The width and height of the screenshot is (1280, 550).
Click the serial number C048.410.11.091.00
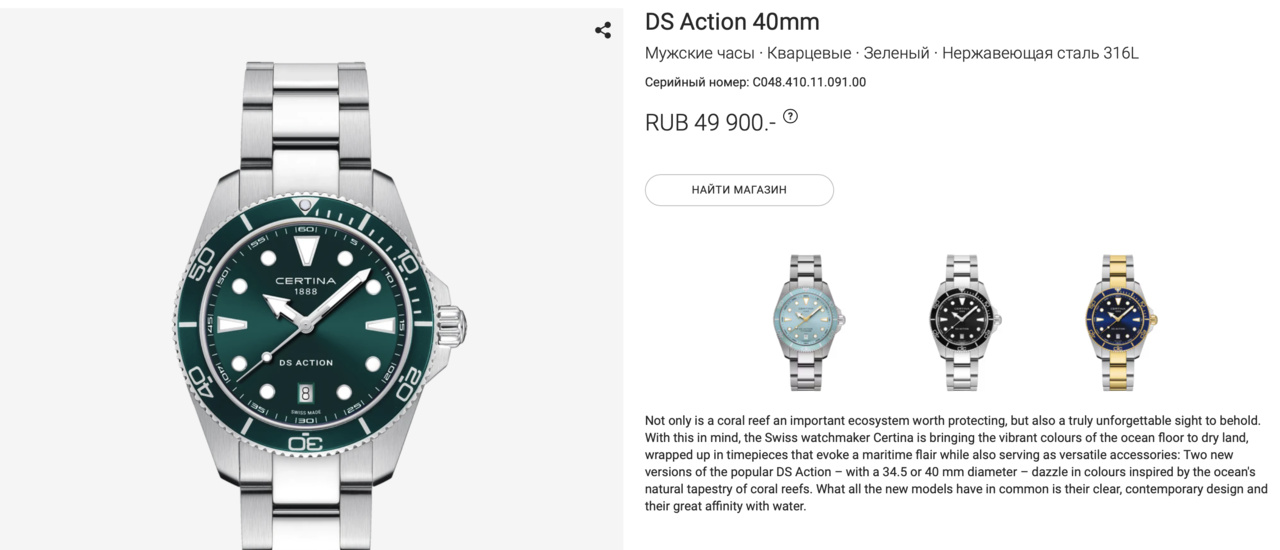(x=809, y=82)
